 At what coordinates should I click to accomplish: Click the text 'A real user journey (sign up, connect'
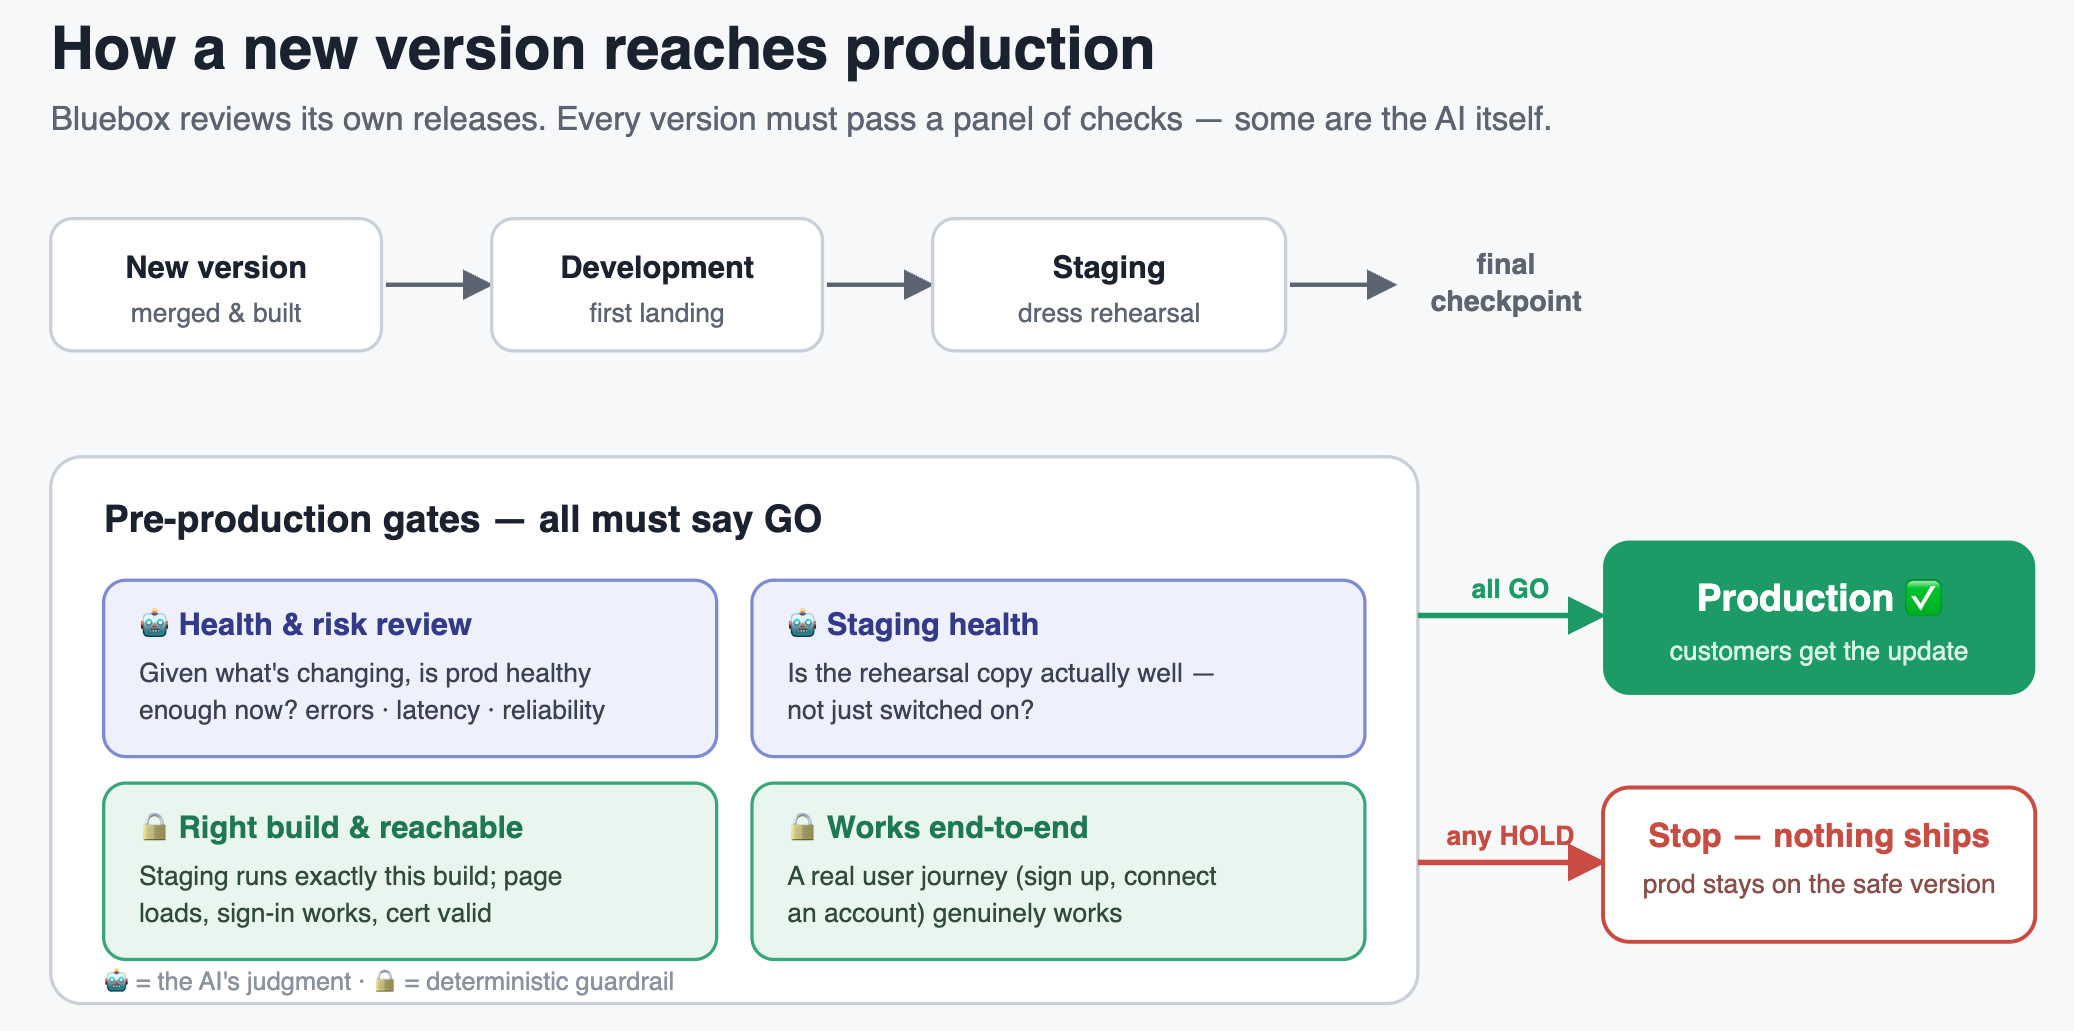click(1002, 876)
